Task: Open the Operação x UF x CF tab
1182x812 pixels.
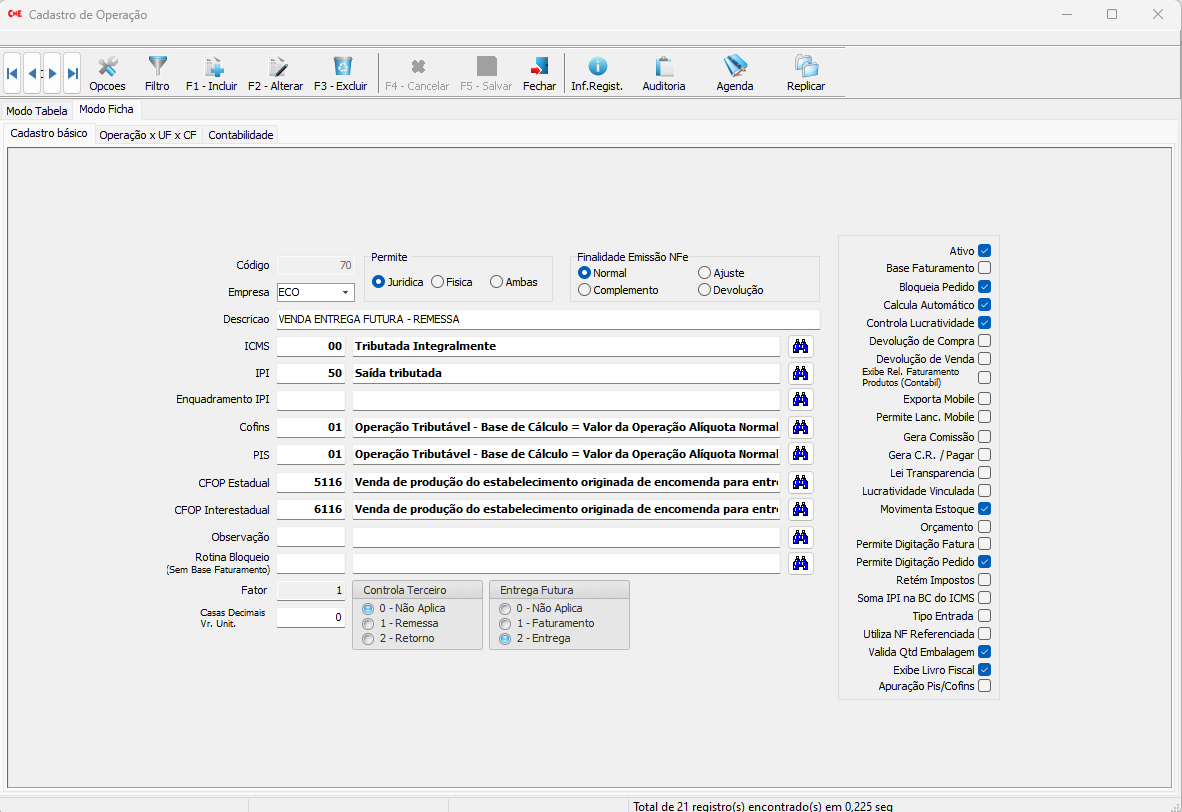Action: (x=148, y=135)
